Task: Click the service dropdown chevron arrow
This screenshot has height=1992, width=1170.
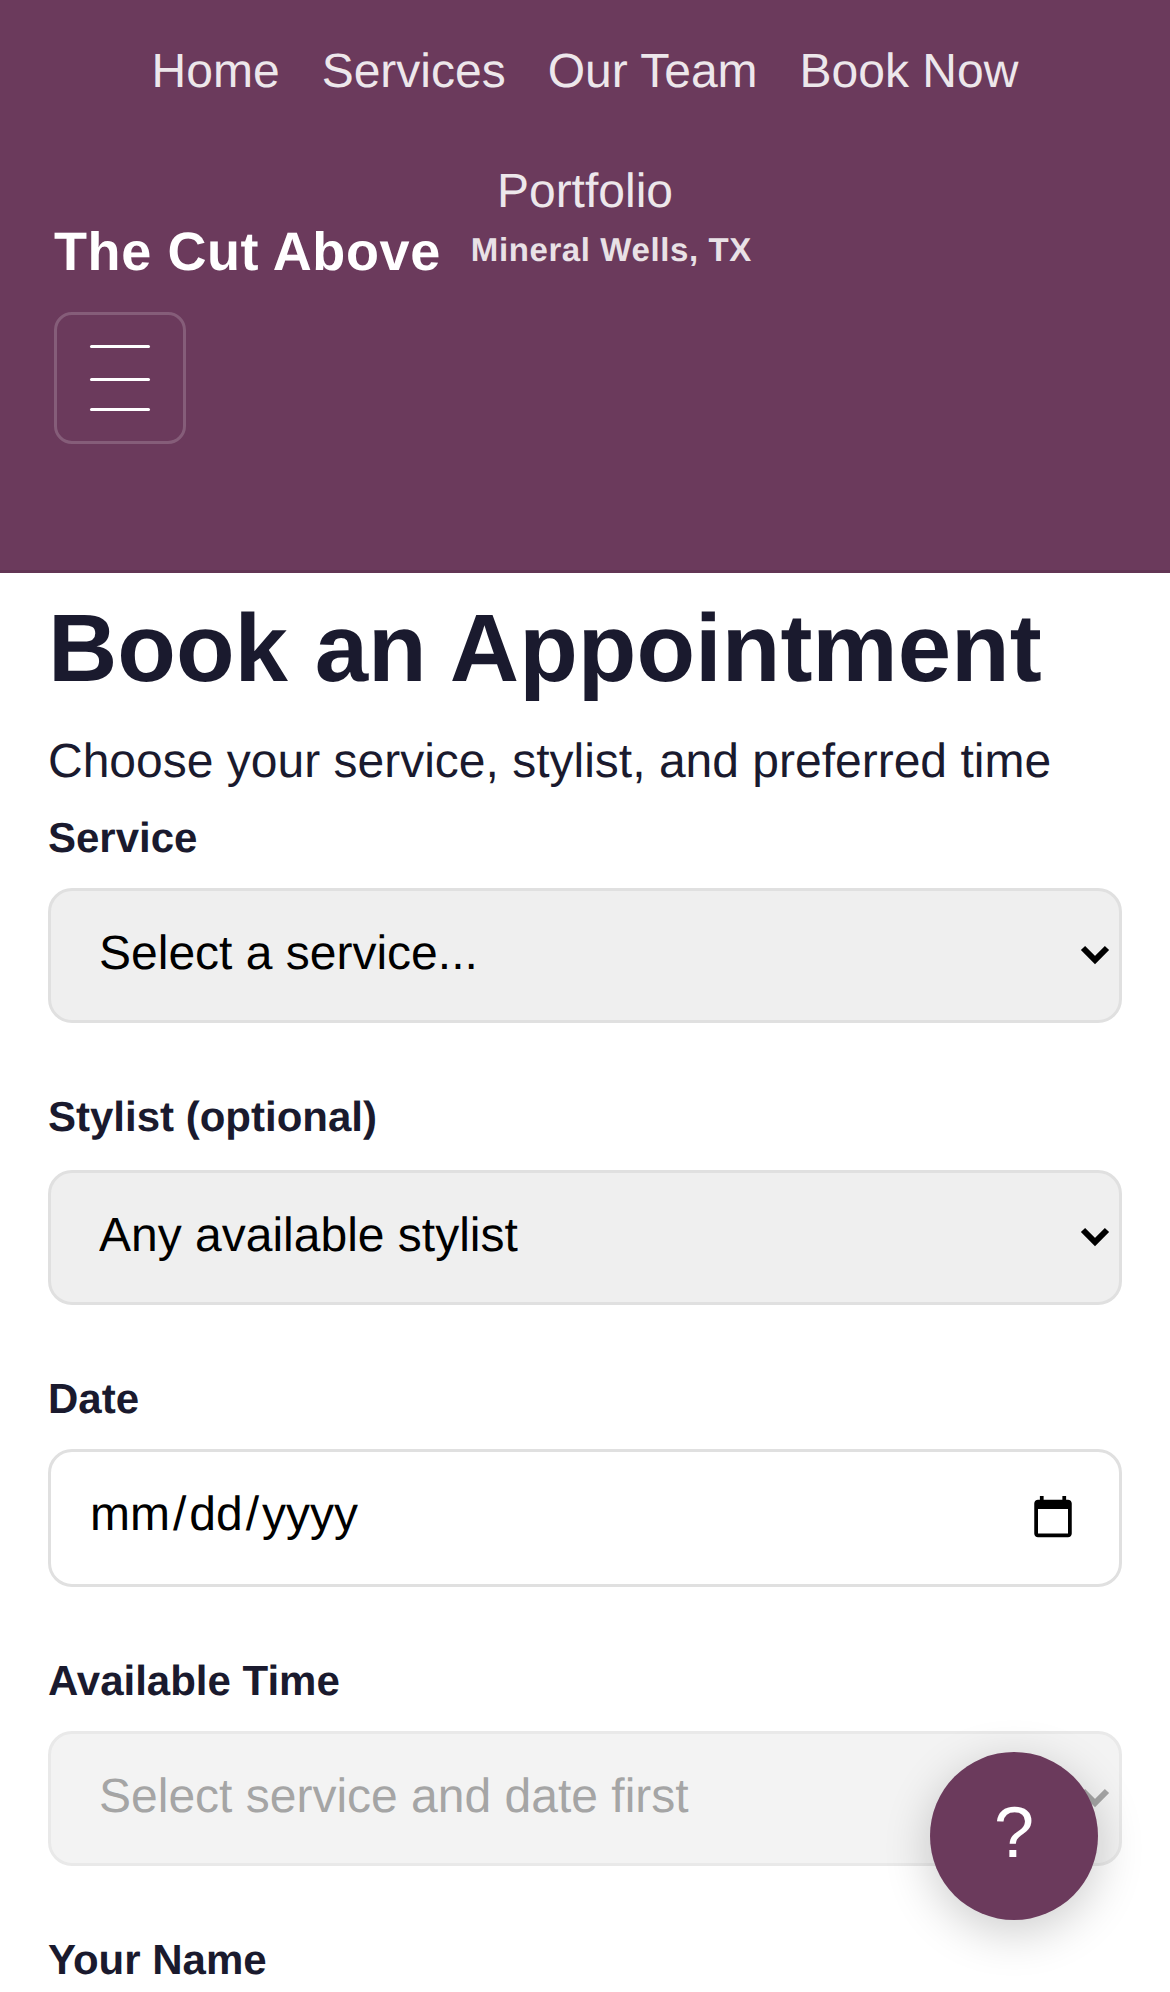Action: (1095, 954)
